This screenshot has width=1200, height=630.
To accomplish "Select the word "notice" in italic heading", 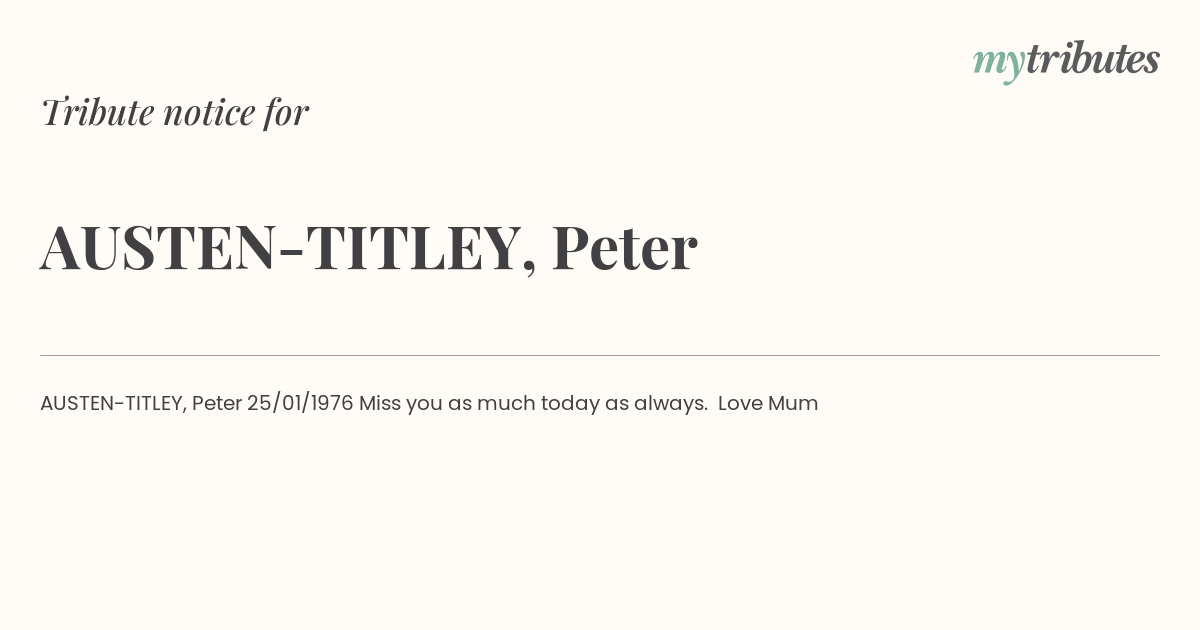I will point(209,113).
